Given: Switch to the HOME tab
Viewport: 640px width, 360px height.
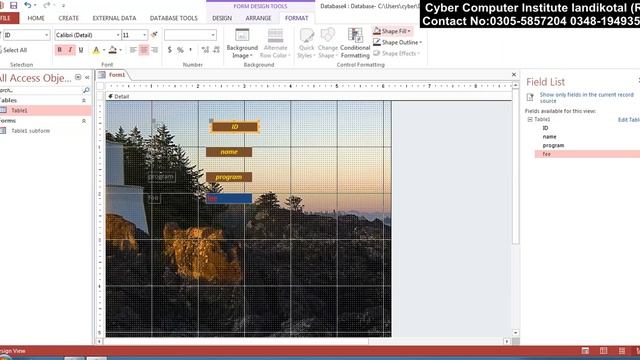Looking at the screenshot, I should click(36, 18).
